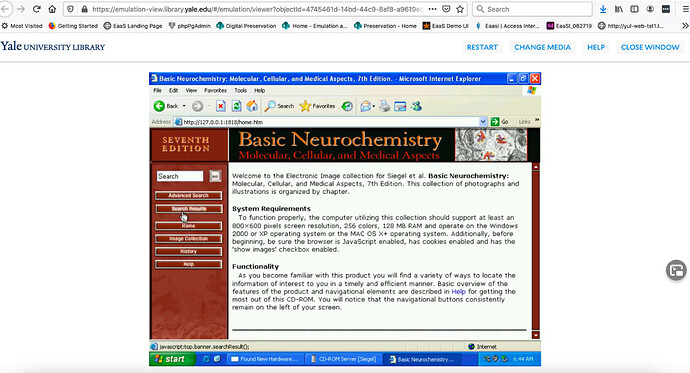Image resolution: width=690 pixels, height=373 pixels.
Task: Click History sidebar button
Action: coord(188,251)
